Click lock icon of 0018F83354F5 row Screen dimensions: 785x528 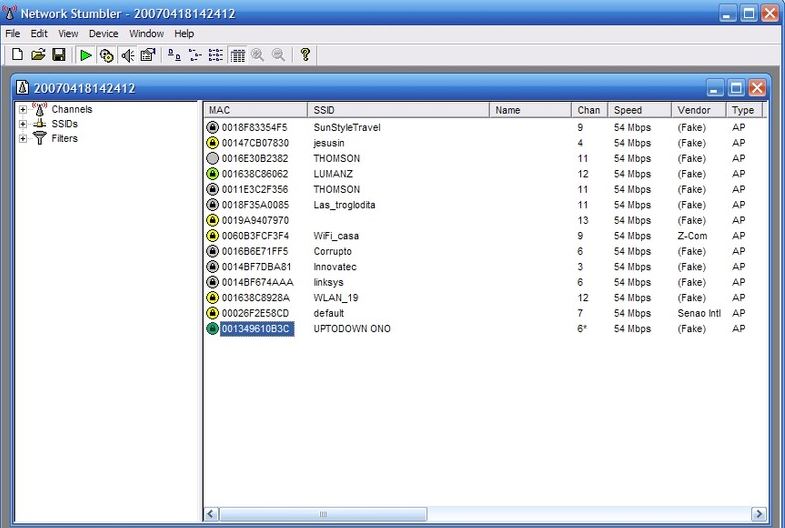212,127
